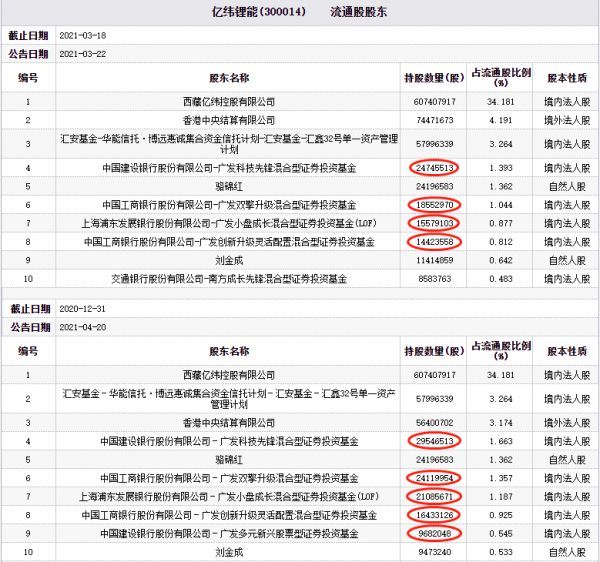
Task: Click the cutoff date 2020-12-31
Action: click(x=82, y=309)
